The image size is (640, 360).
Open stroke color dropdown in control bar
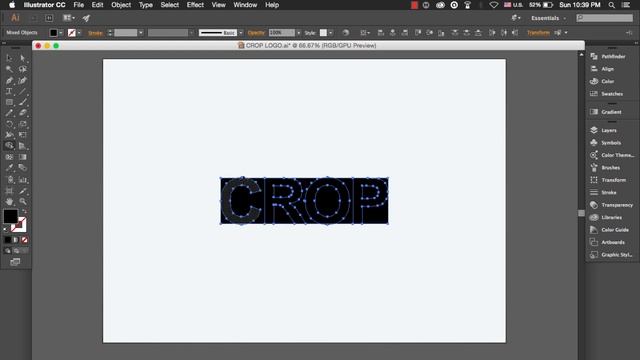[79, 33]
